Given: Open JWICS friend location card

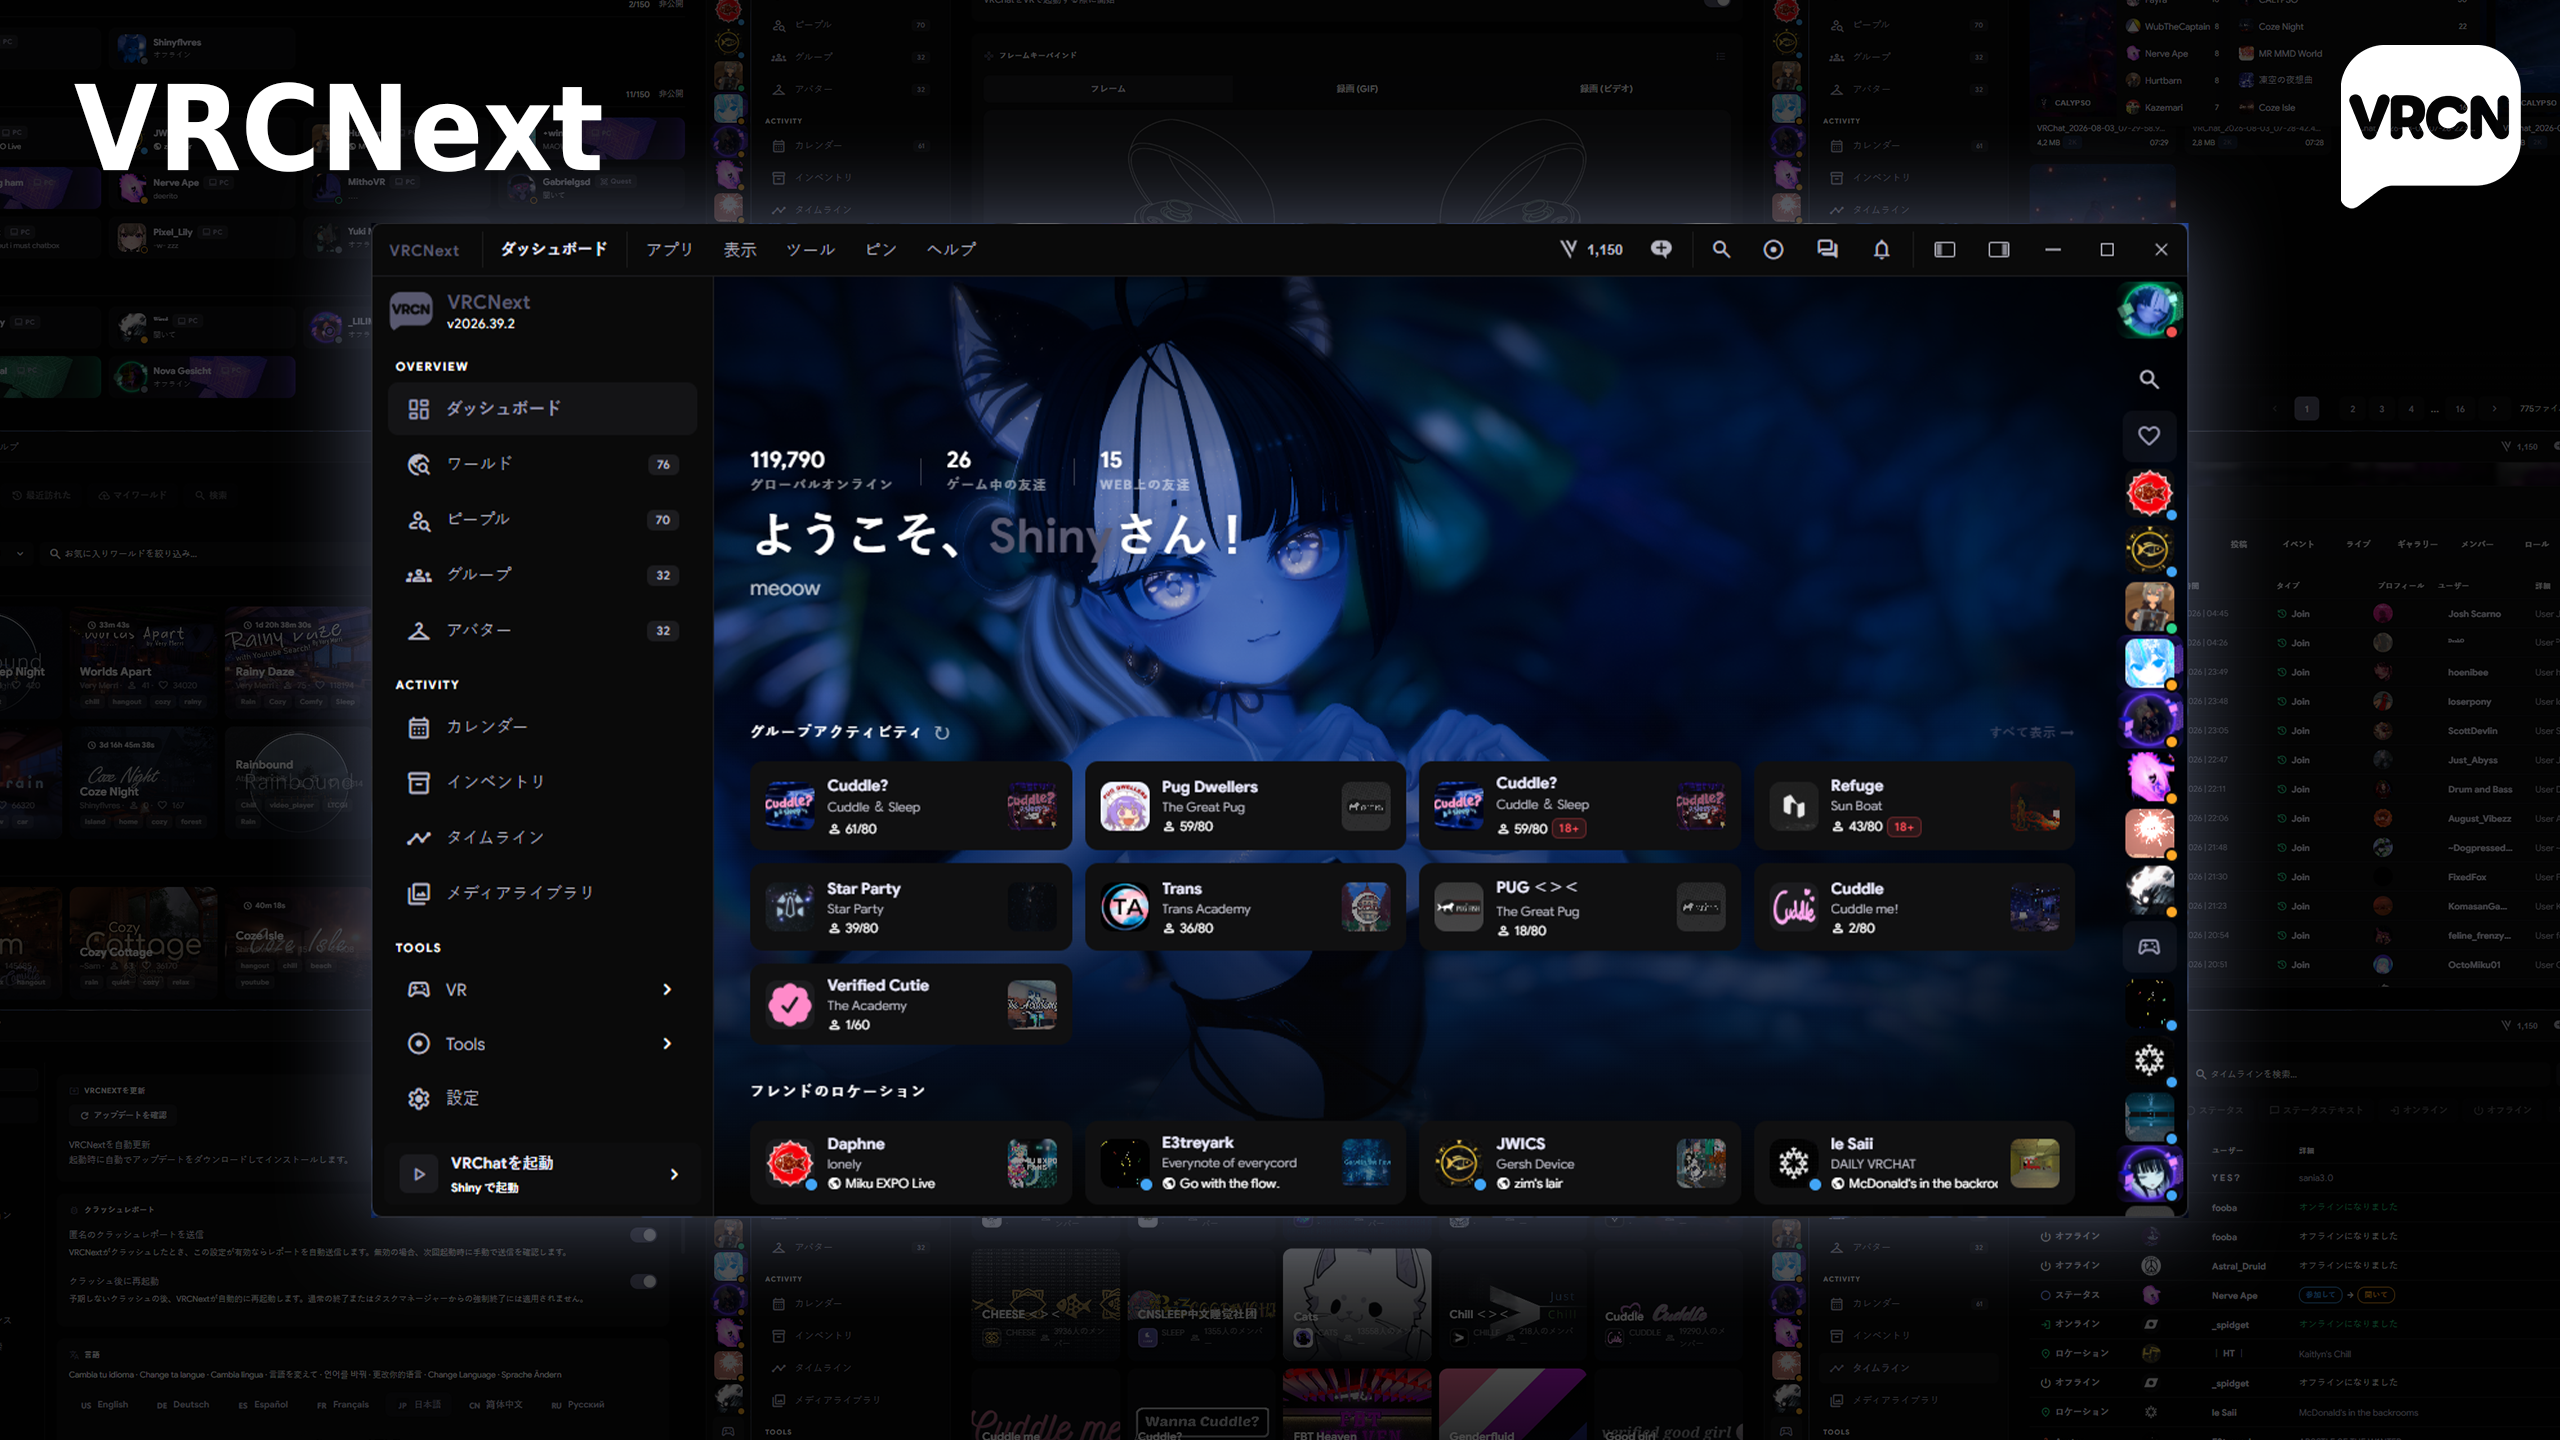Looking at the screenshot, I should pyautogui.click(x=1580, y=1163).
